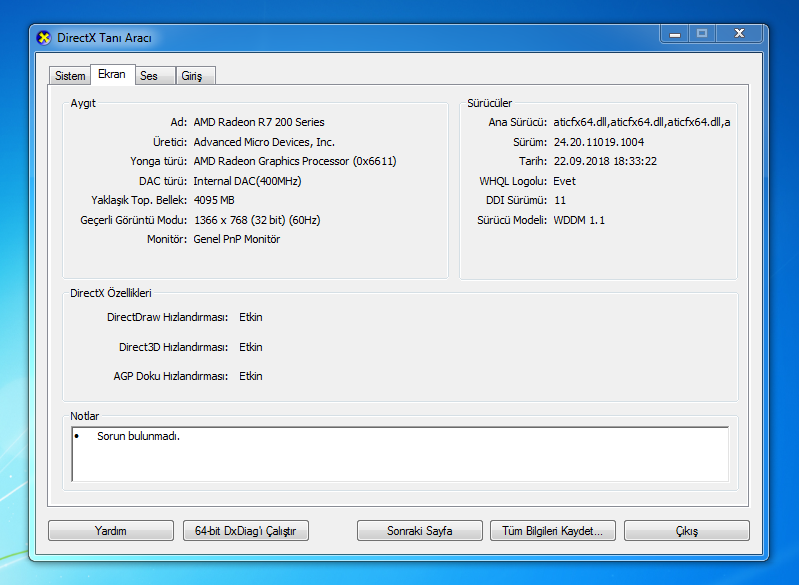Click the DirectX Özellikleri group heading
The image size is (799, 585).
pyautogui.click(x=111, y=293)
